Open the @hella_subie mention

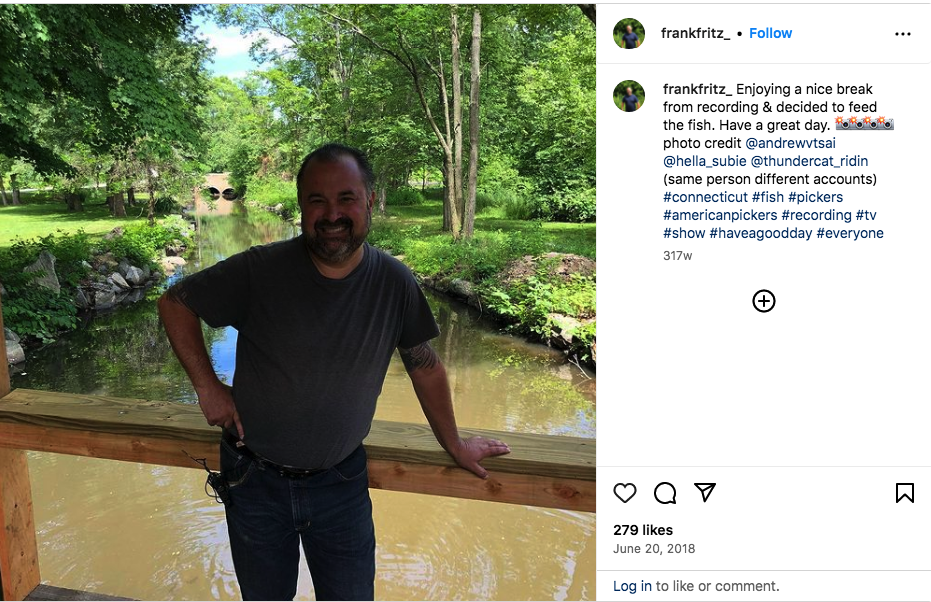tap(704, 161)
